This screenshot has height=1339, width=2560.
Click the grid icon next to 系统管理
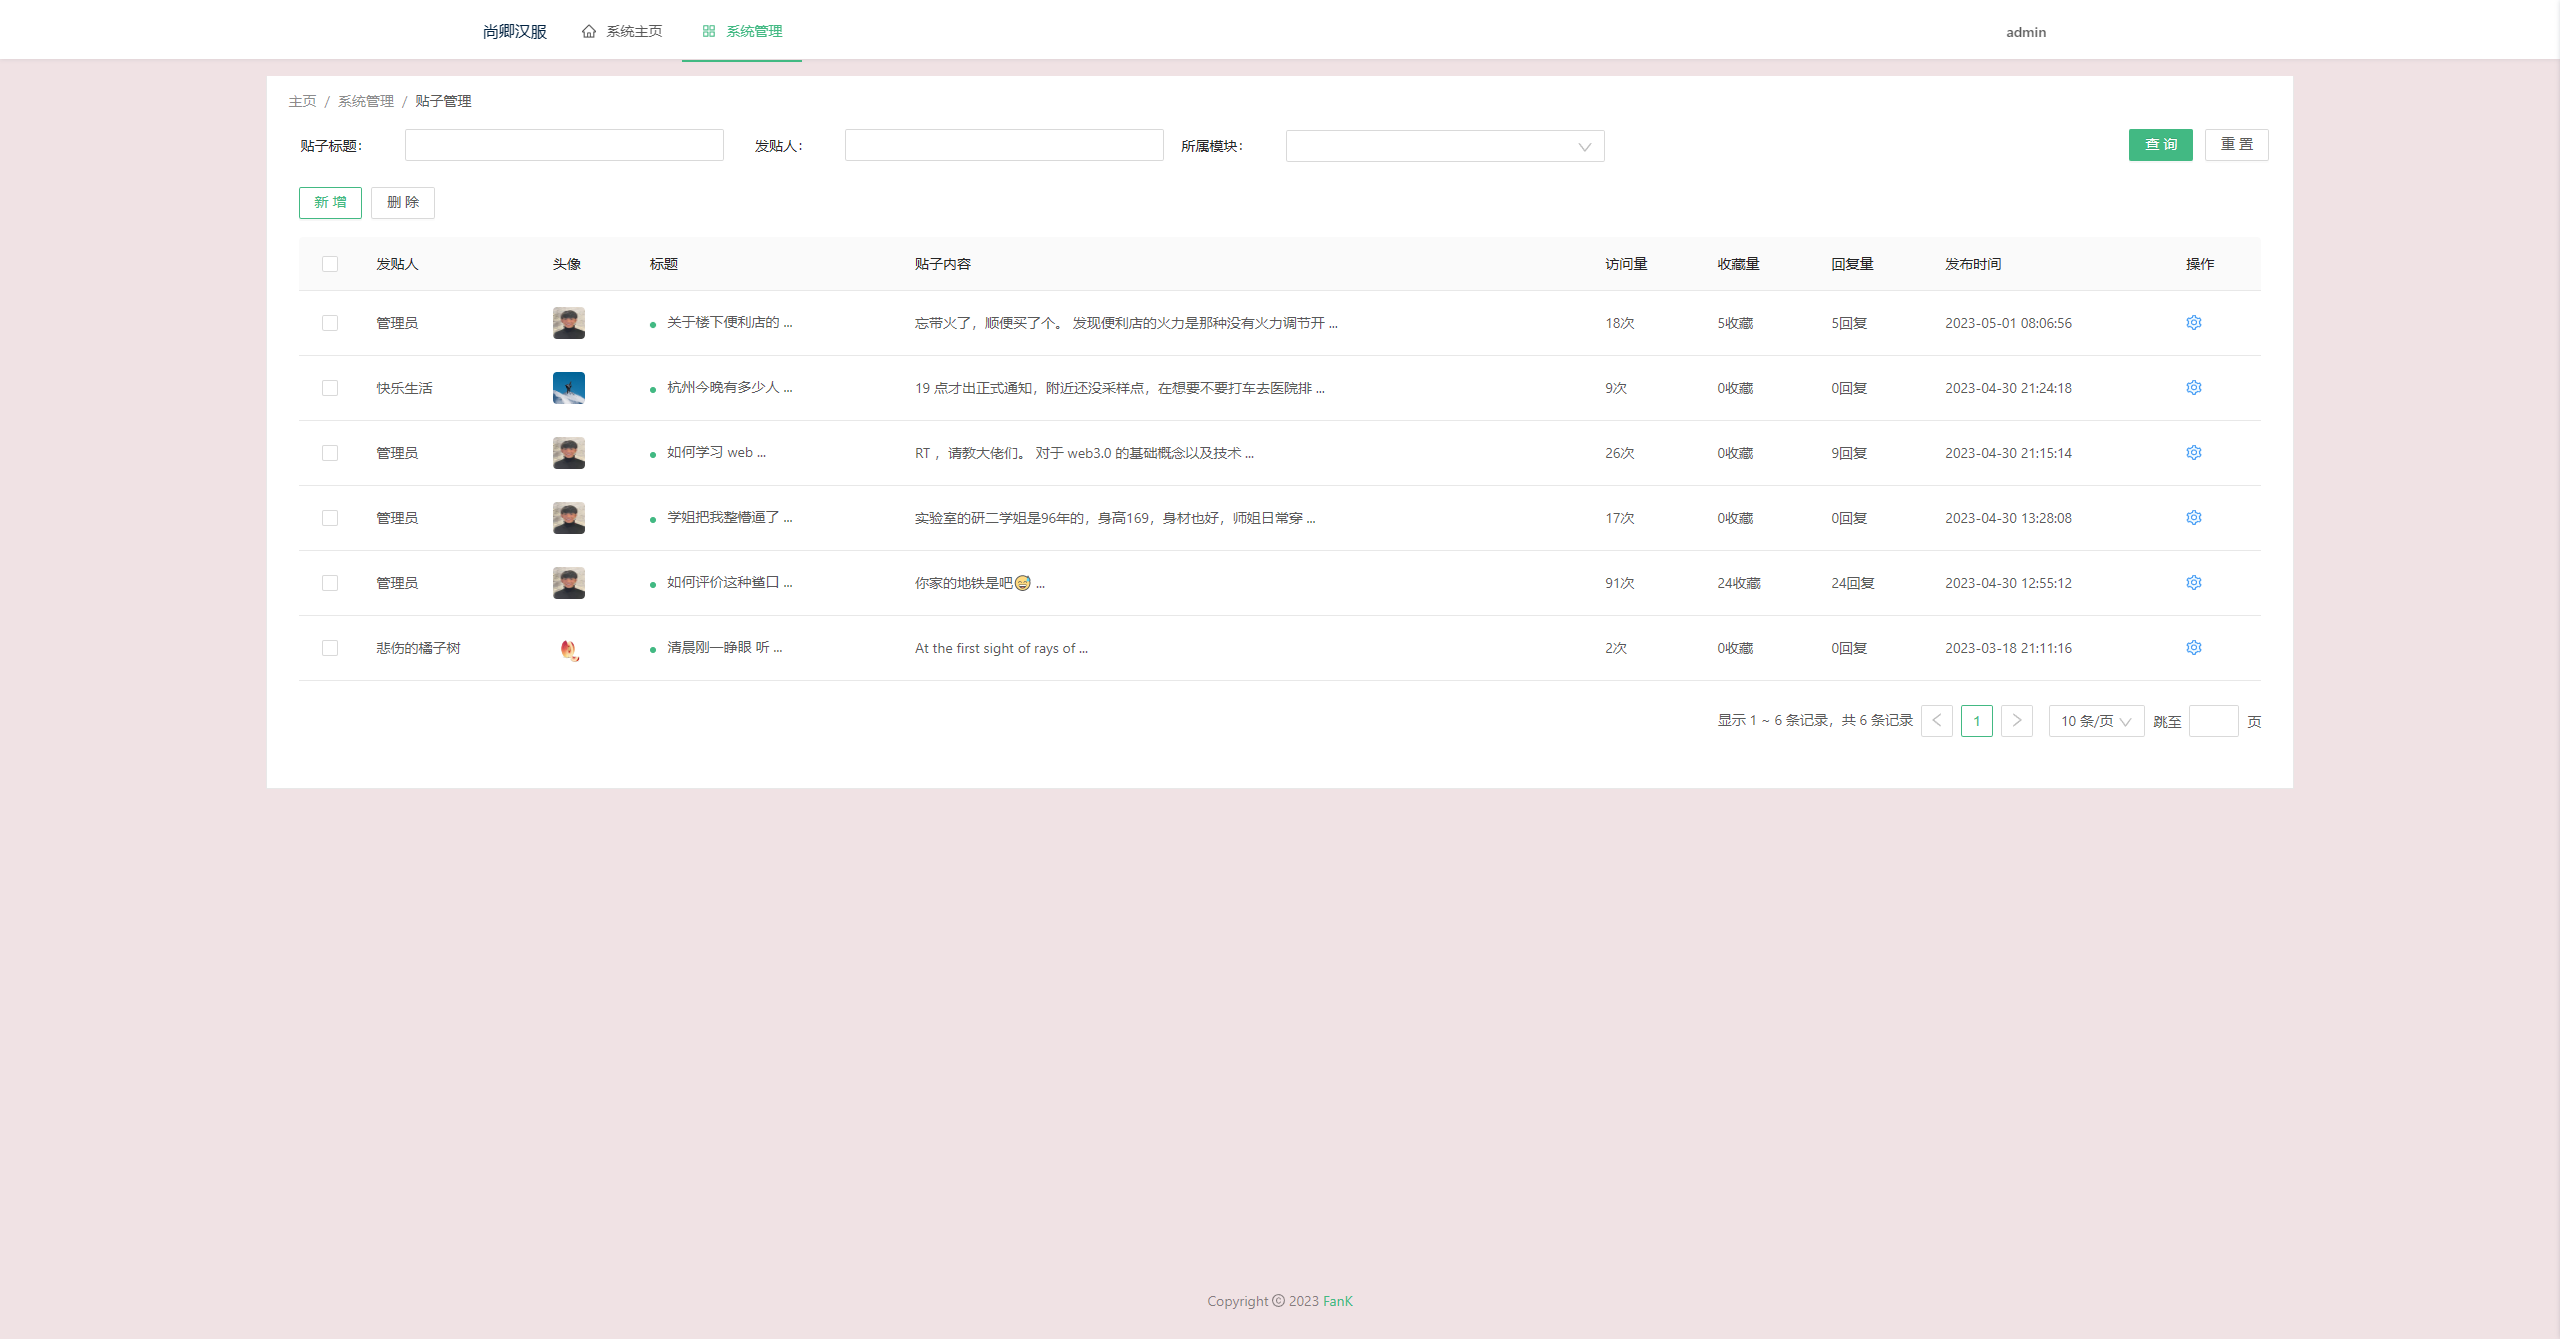coord(708,31)
